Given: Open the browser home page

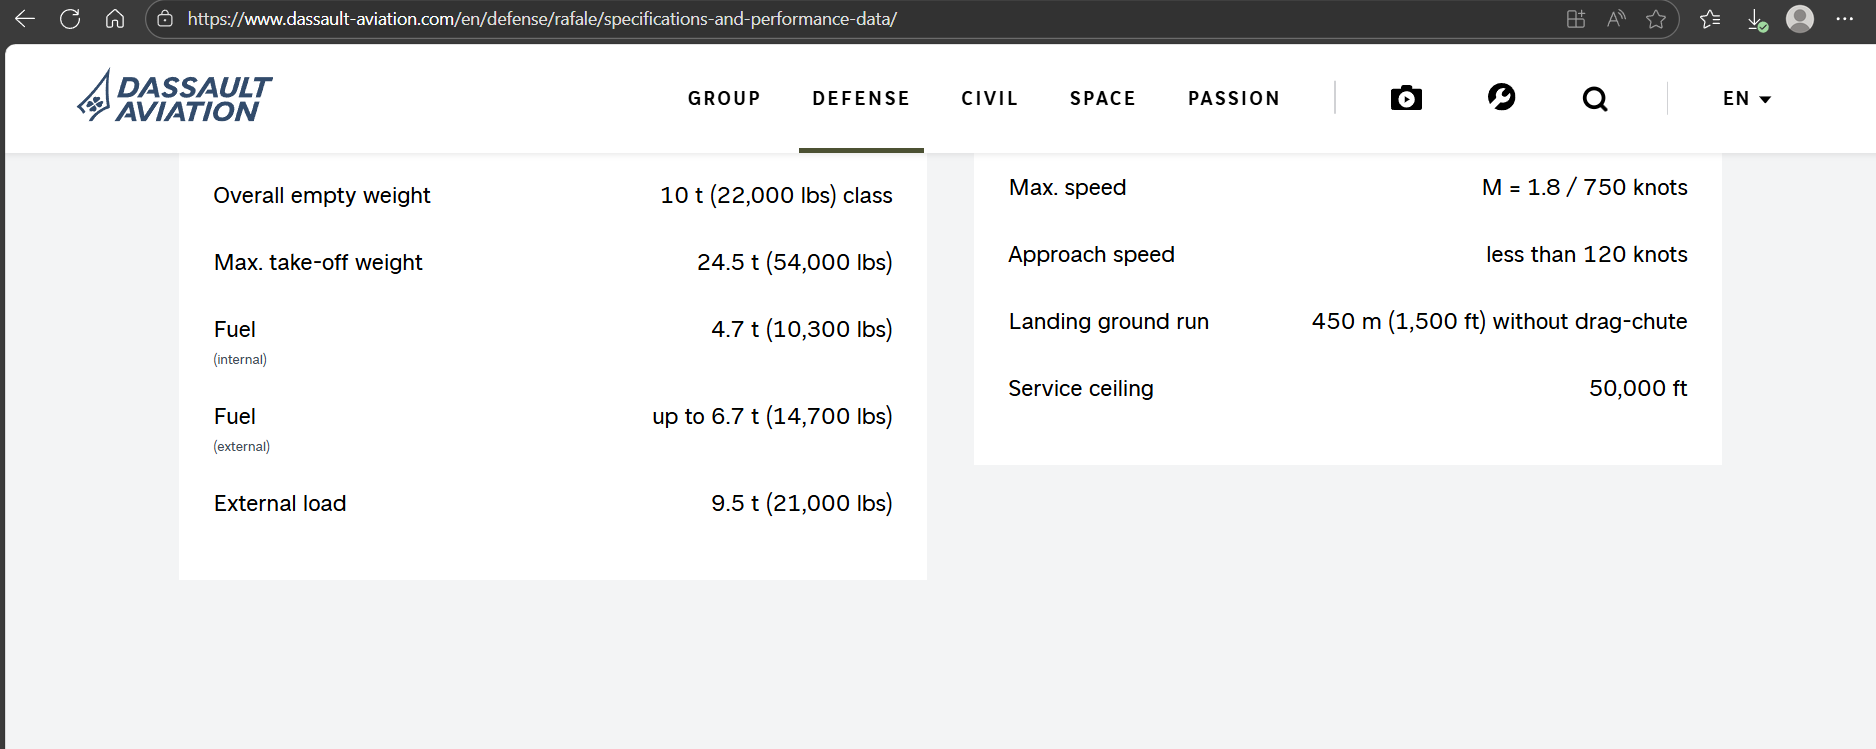Looking at the screenshot, I should coord(115,19).
